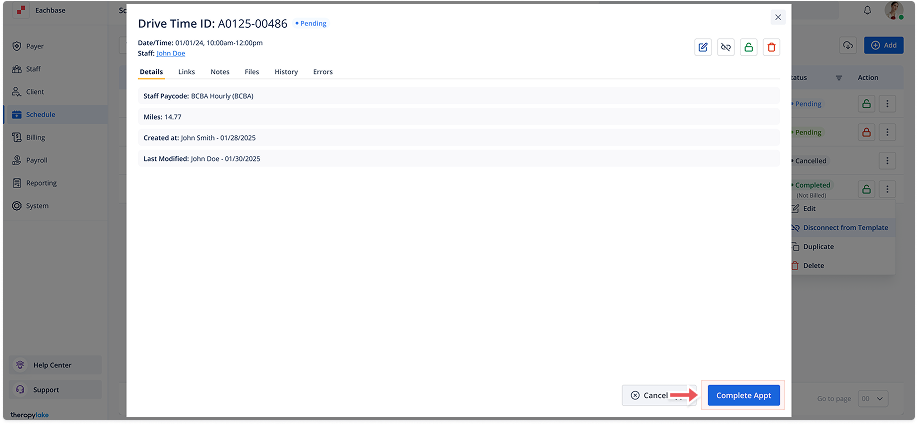Open Billing in the sidebar
Image resolution: width=918 pixels, height=425 pixels.
point(55,138)
